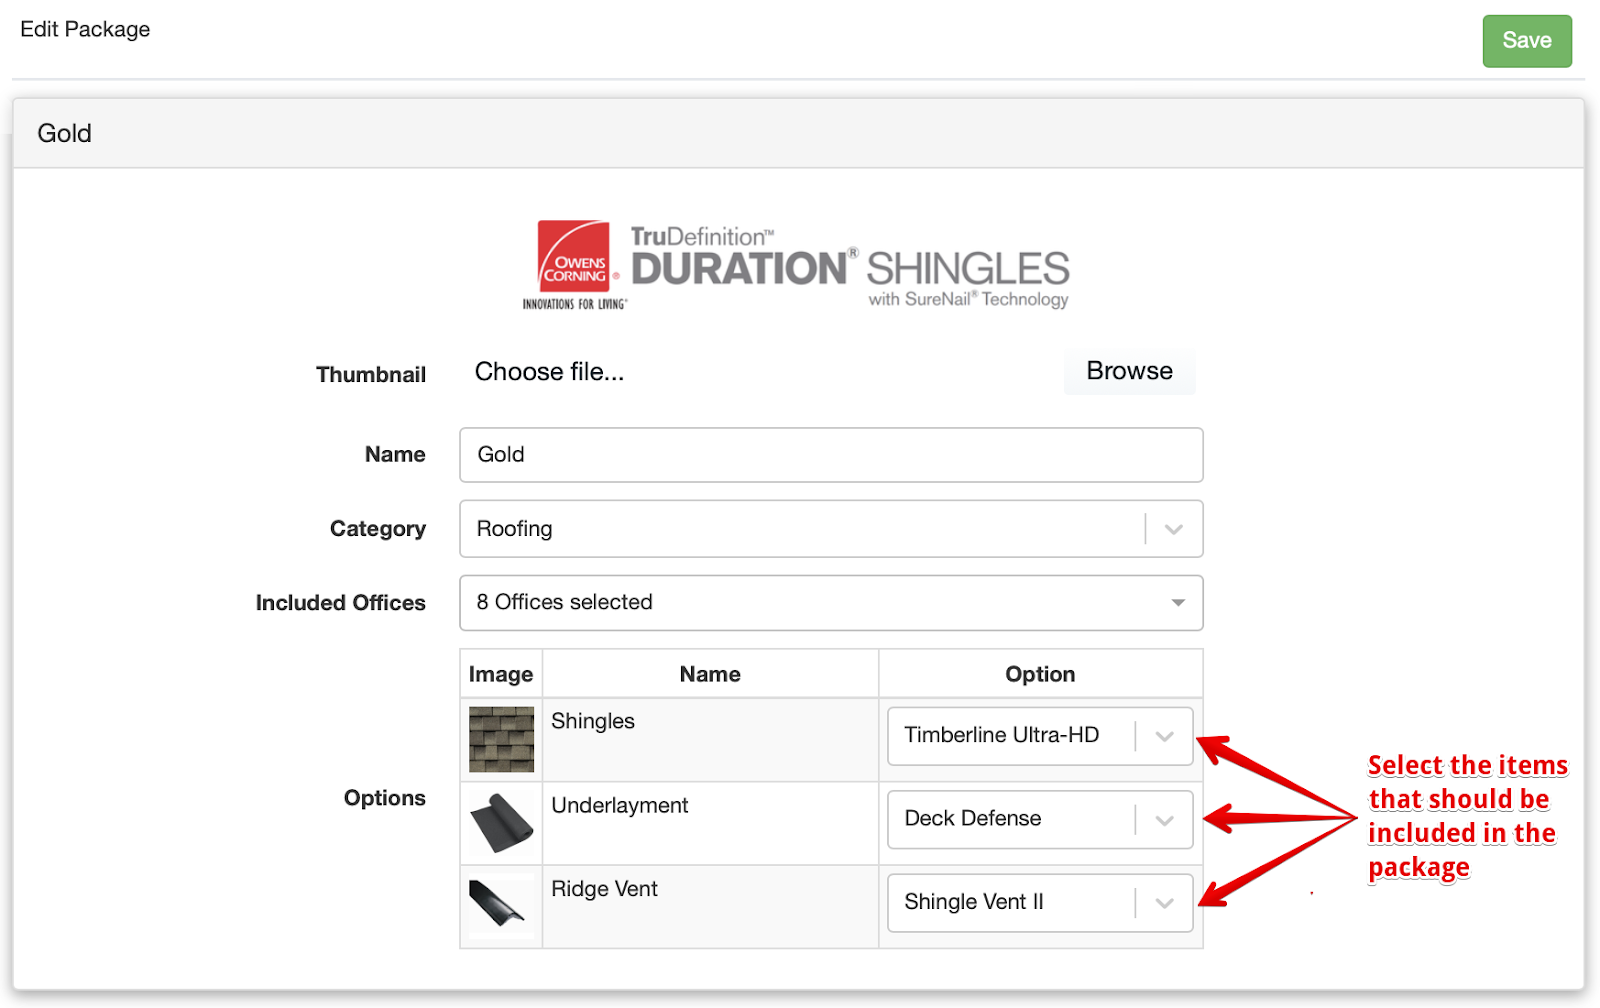Click the Gold panel header

tap(798, 133)
